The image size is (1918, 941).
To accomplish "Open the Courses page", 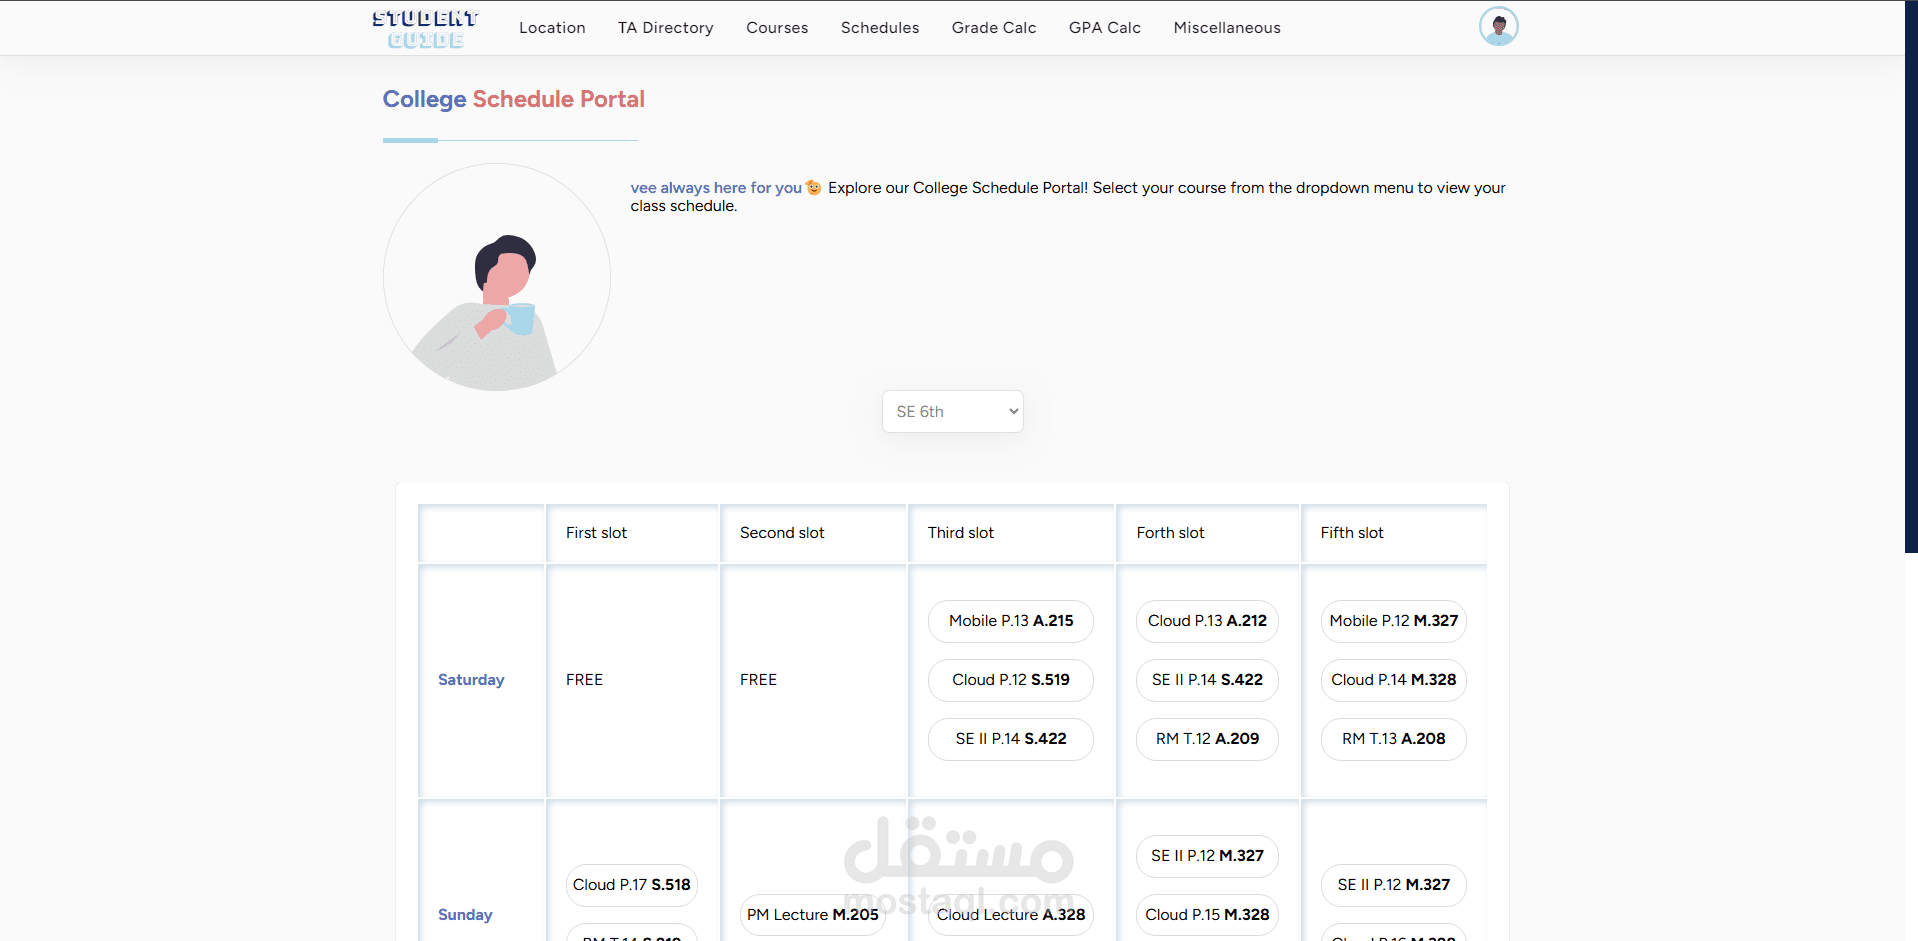I will tap(777, 28).
